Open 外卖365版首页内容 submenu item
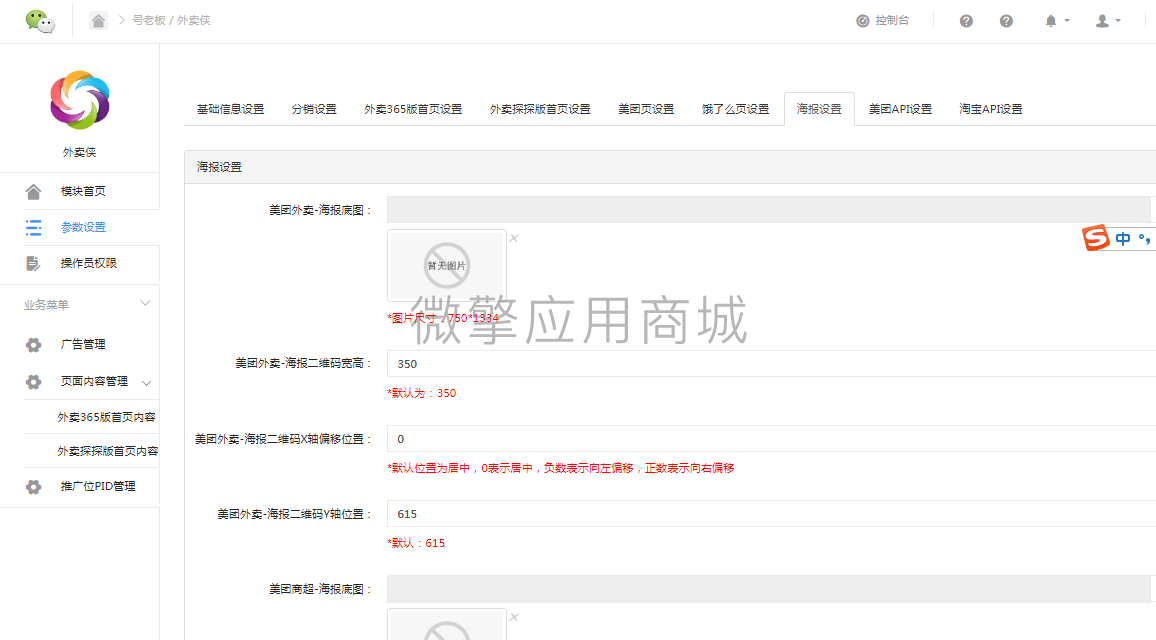 [106, 417]
